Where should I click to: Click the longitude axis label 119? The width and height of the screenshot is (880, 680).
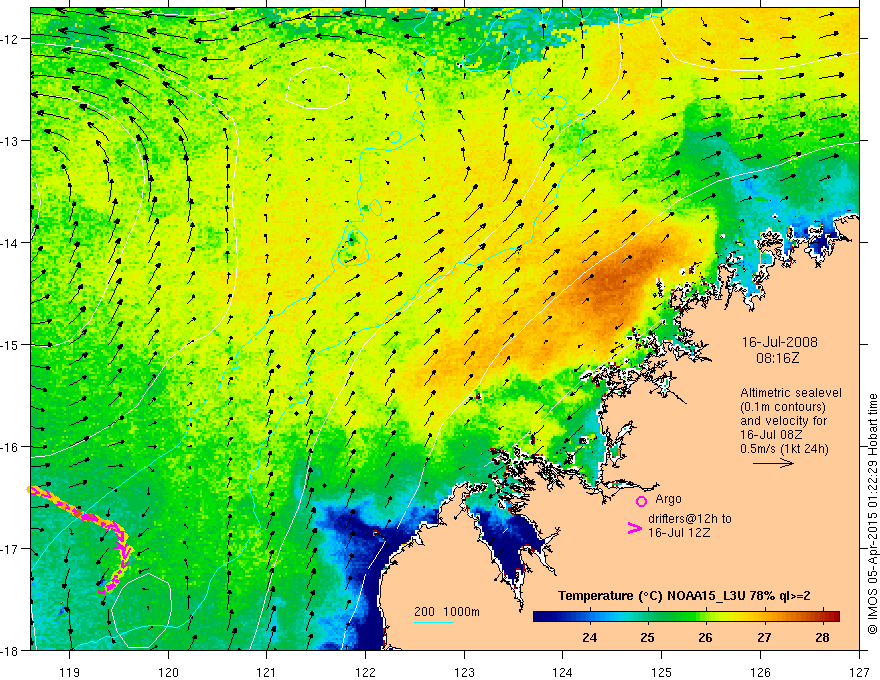click(70, 672)
